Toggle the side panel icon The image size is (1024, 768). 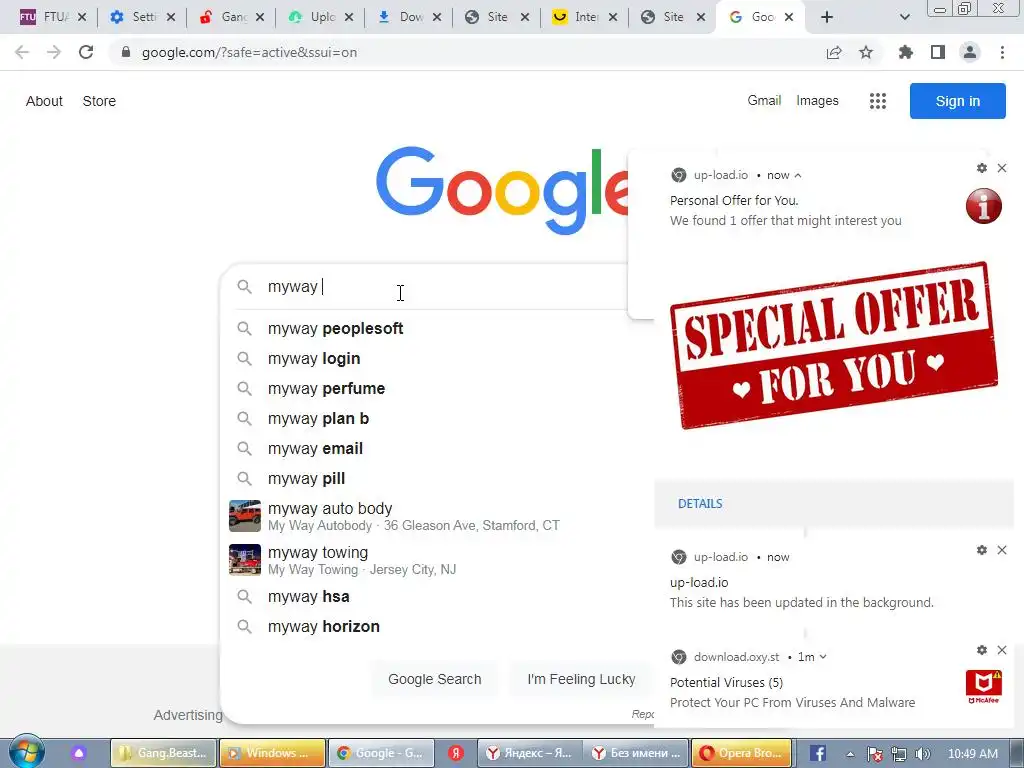(x=938, y=52)
